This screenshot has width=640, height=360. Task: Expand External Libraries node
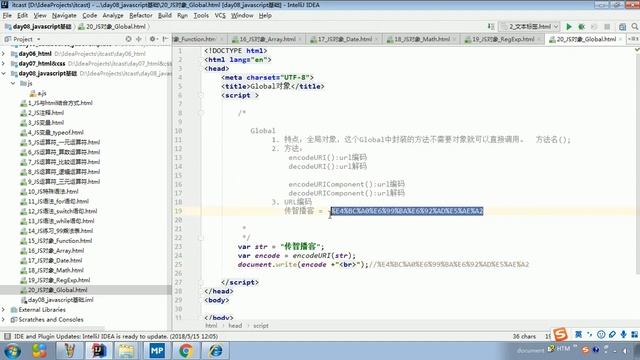4,309
